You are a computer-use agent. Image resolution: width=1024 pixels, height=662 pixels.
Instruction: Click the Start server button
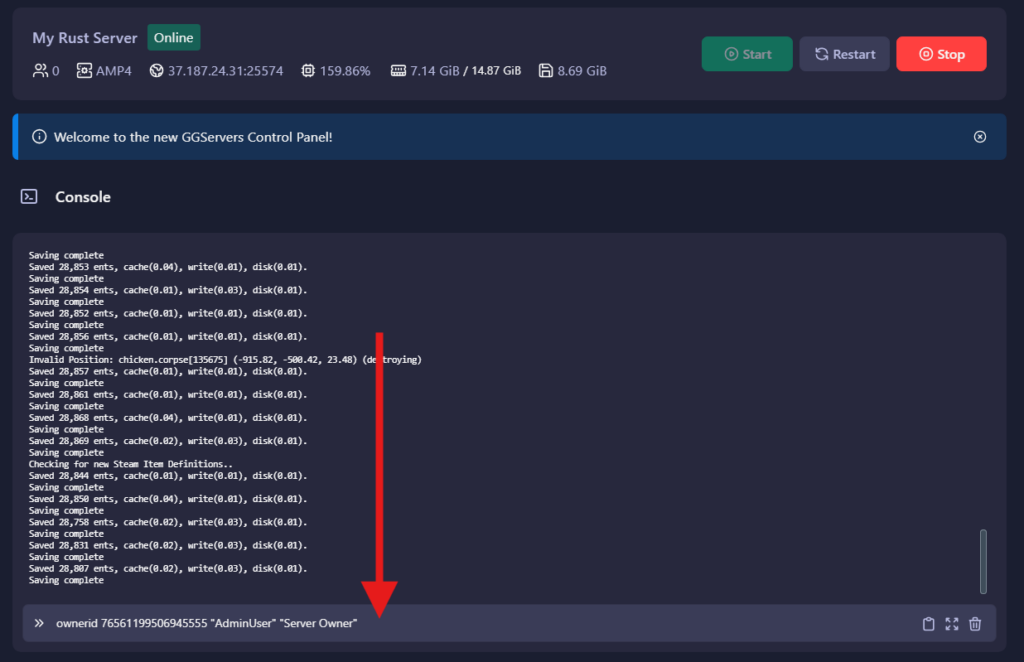click(746, 54)
